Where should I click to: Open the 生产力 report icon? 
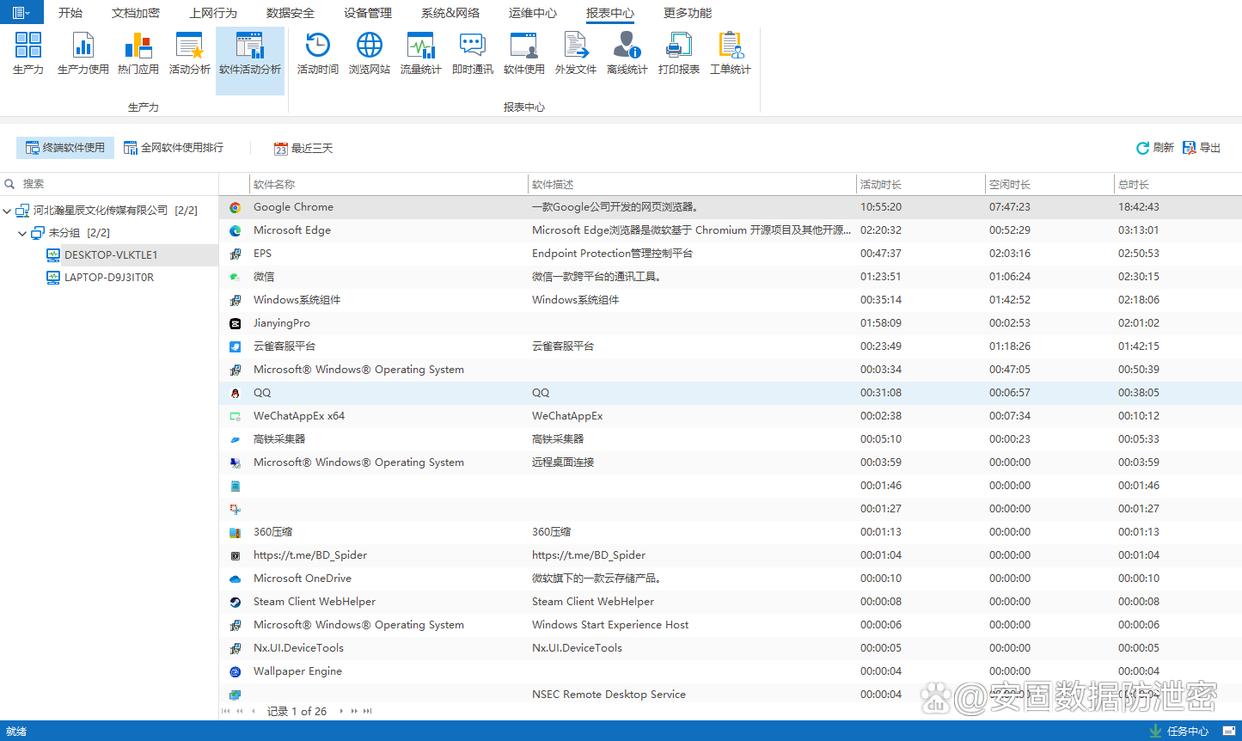pyautogui.click(x=28, y=53)
